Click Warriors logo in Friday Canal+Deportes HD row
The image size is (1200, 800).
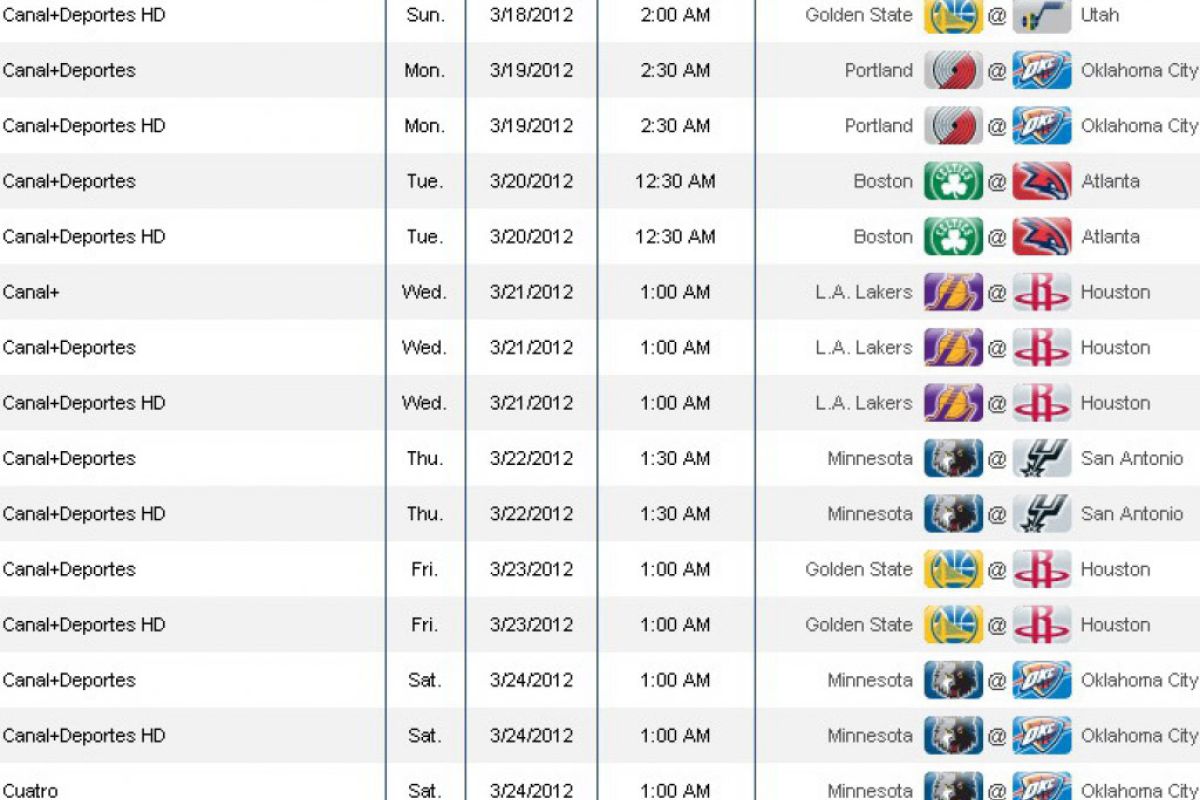click(x=953, y=625)
